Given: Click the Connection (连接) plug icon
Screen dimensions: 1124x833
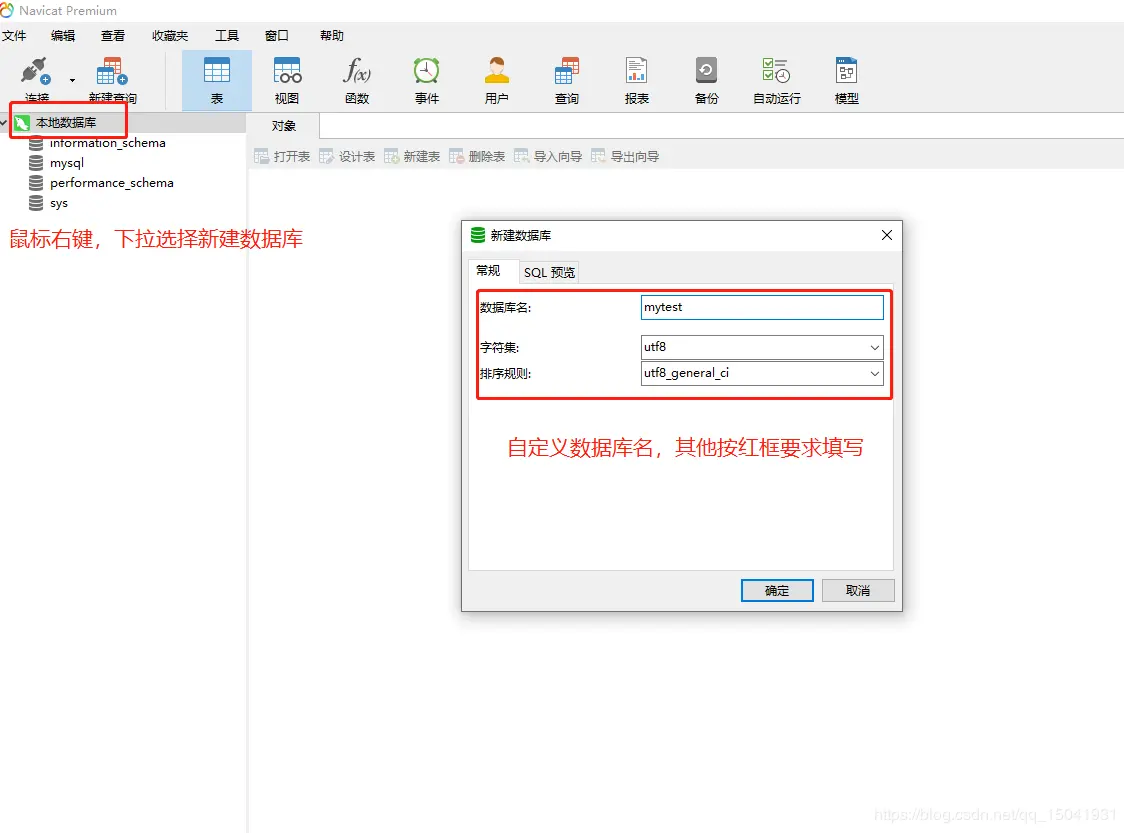Looking at the screenshot, I should point(36,72).
